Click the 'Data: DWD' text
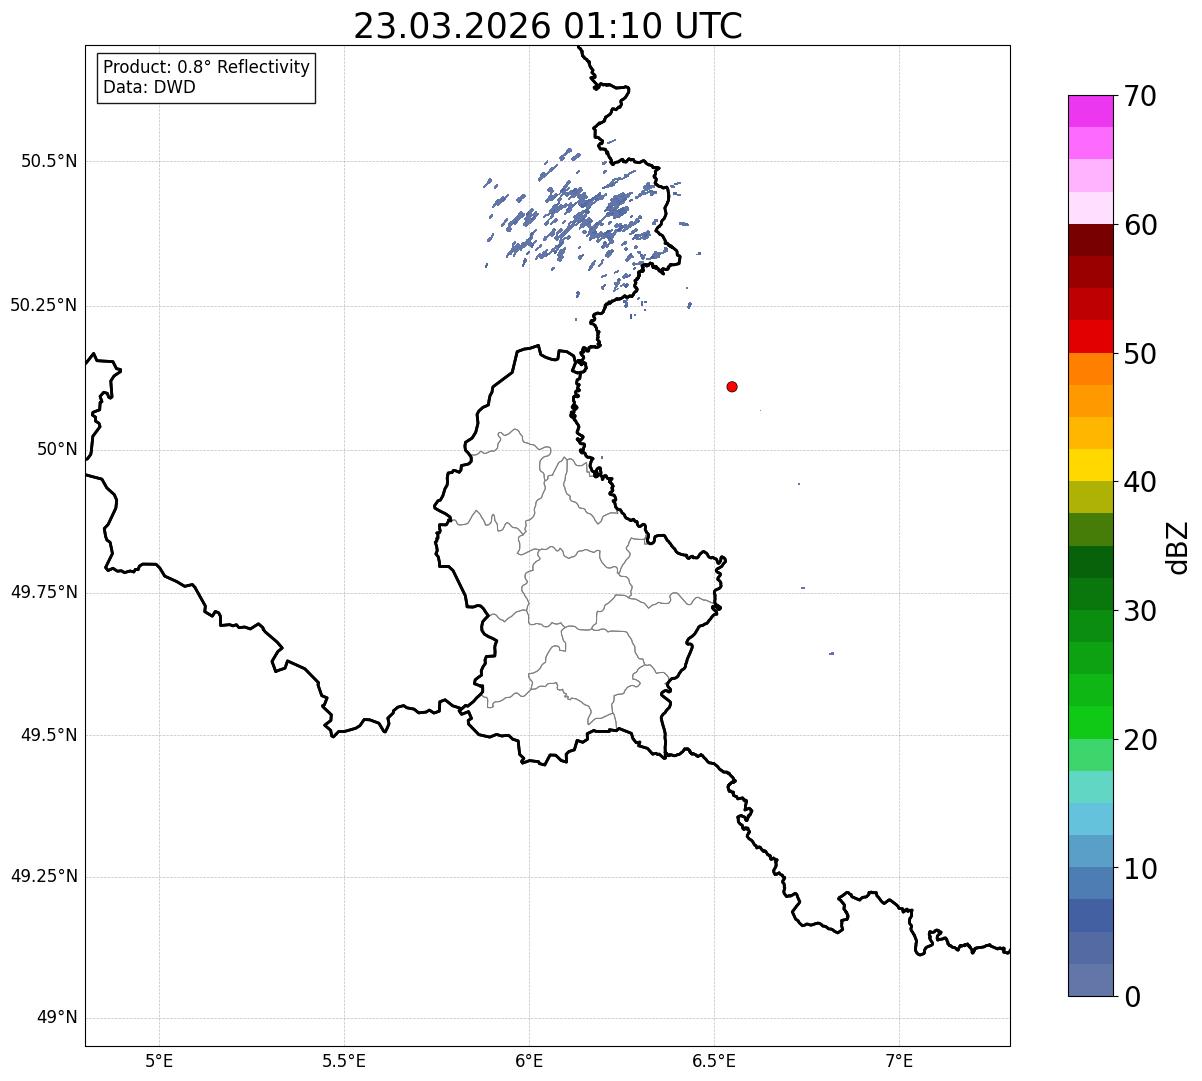 pos(149,87)
